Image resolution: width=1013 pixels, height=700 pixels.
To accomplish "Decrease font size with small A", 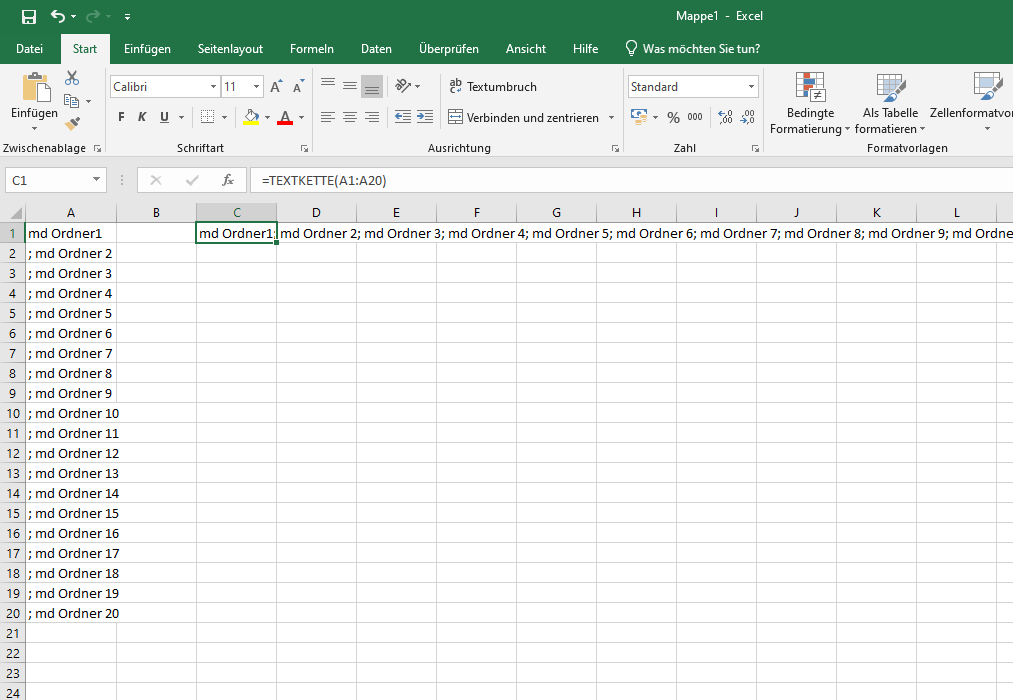I will point(298,87).
